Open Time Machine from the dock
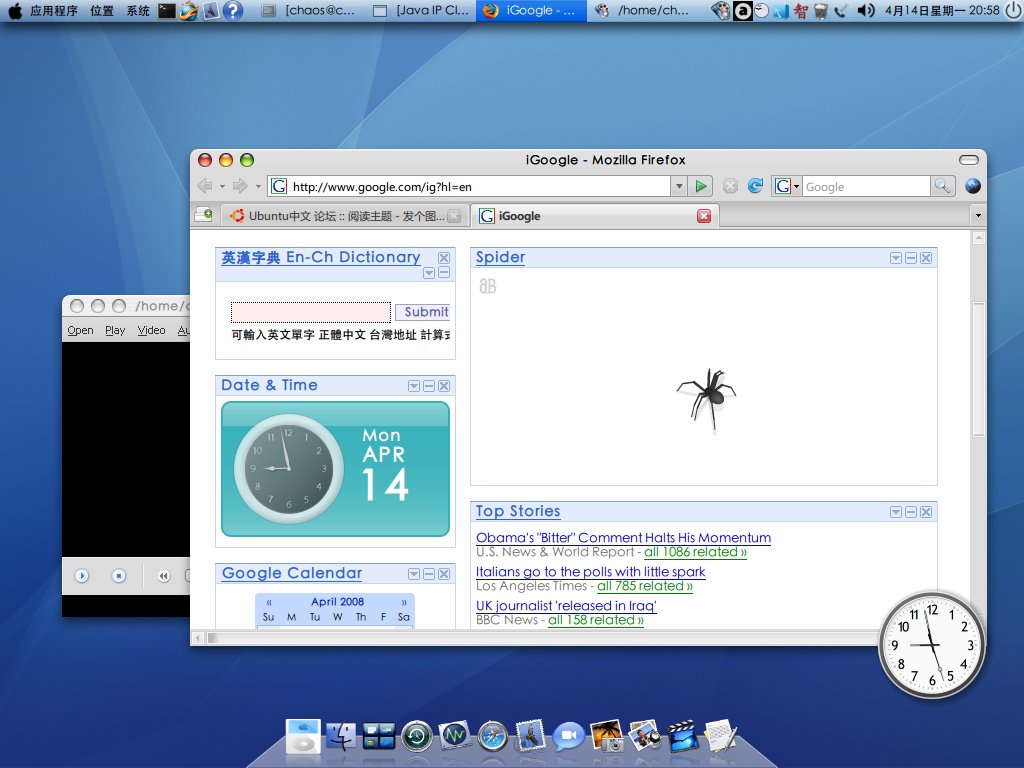The image size is (1024, 768). (x=417, y=737)
